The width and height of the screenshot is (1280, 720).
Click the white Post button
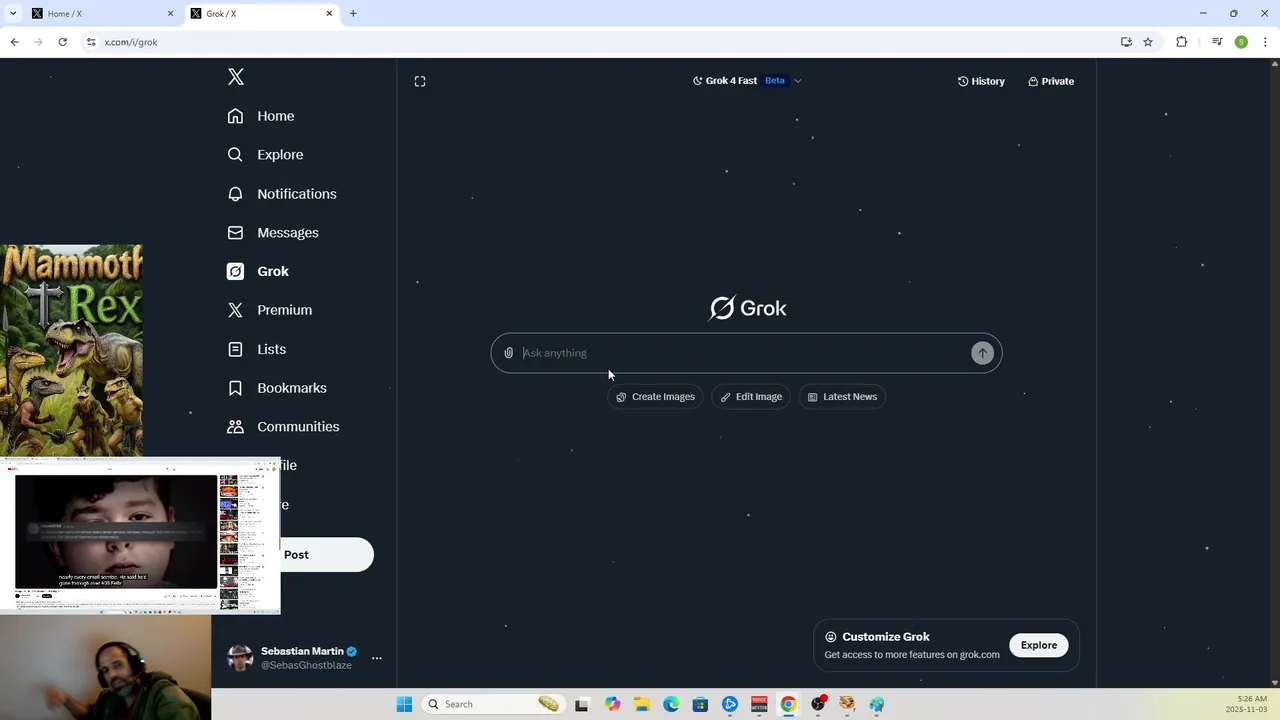pyautogui.click(x=326, y=555)
